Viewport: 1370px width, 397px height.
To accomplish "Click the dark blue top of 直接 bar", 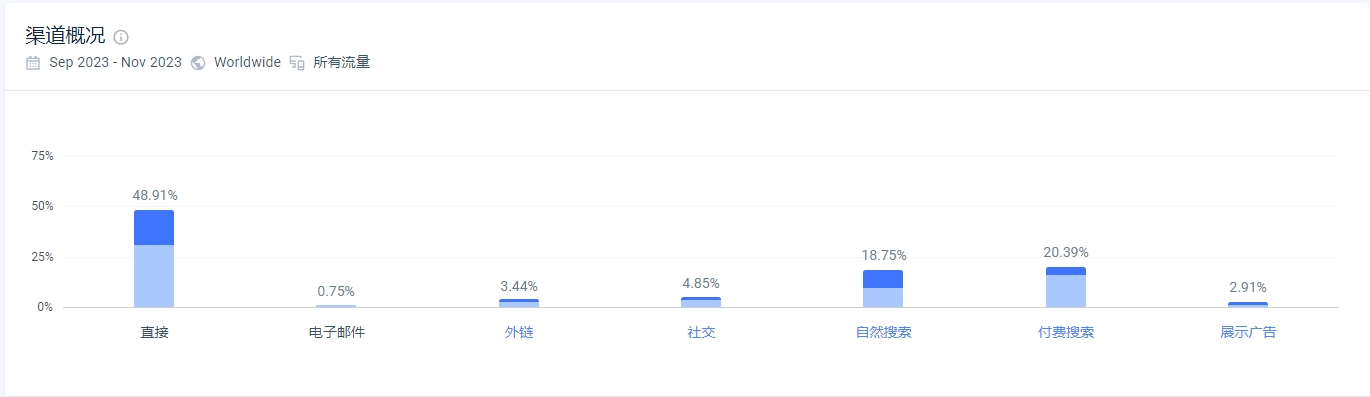I will click(x=154, y=227).
